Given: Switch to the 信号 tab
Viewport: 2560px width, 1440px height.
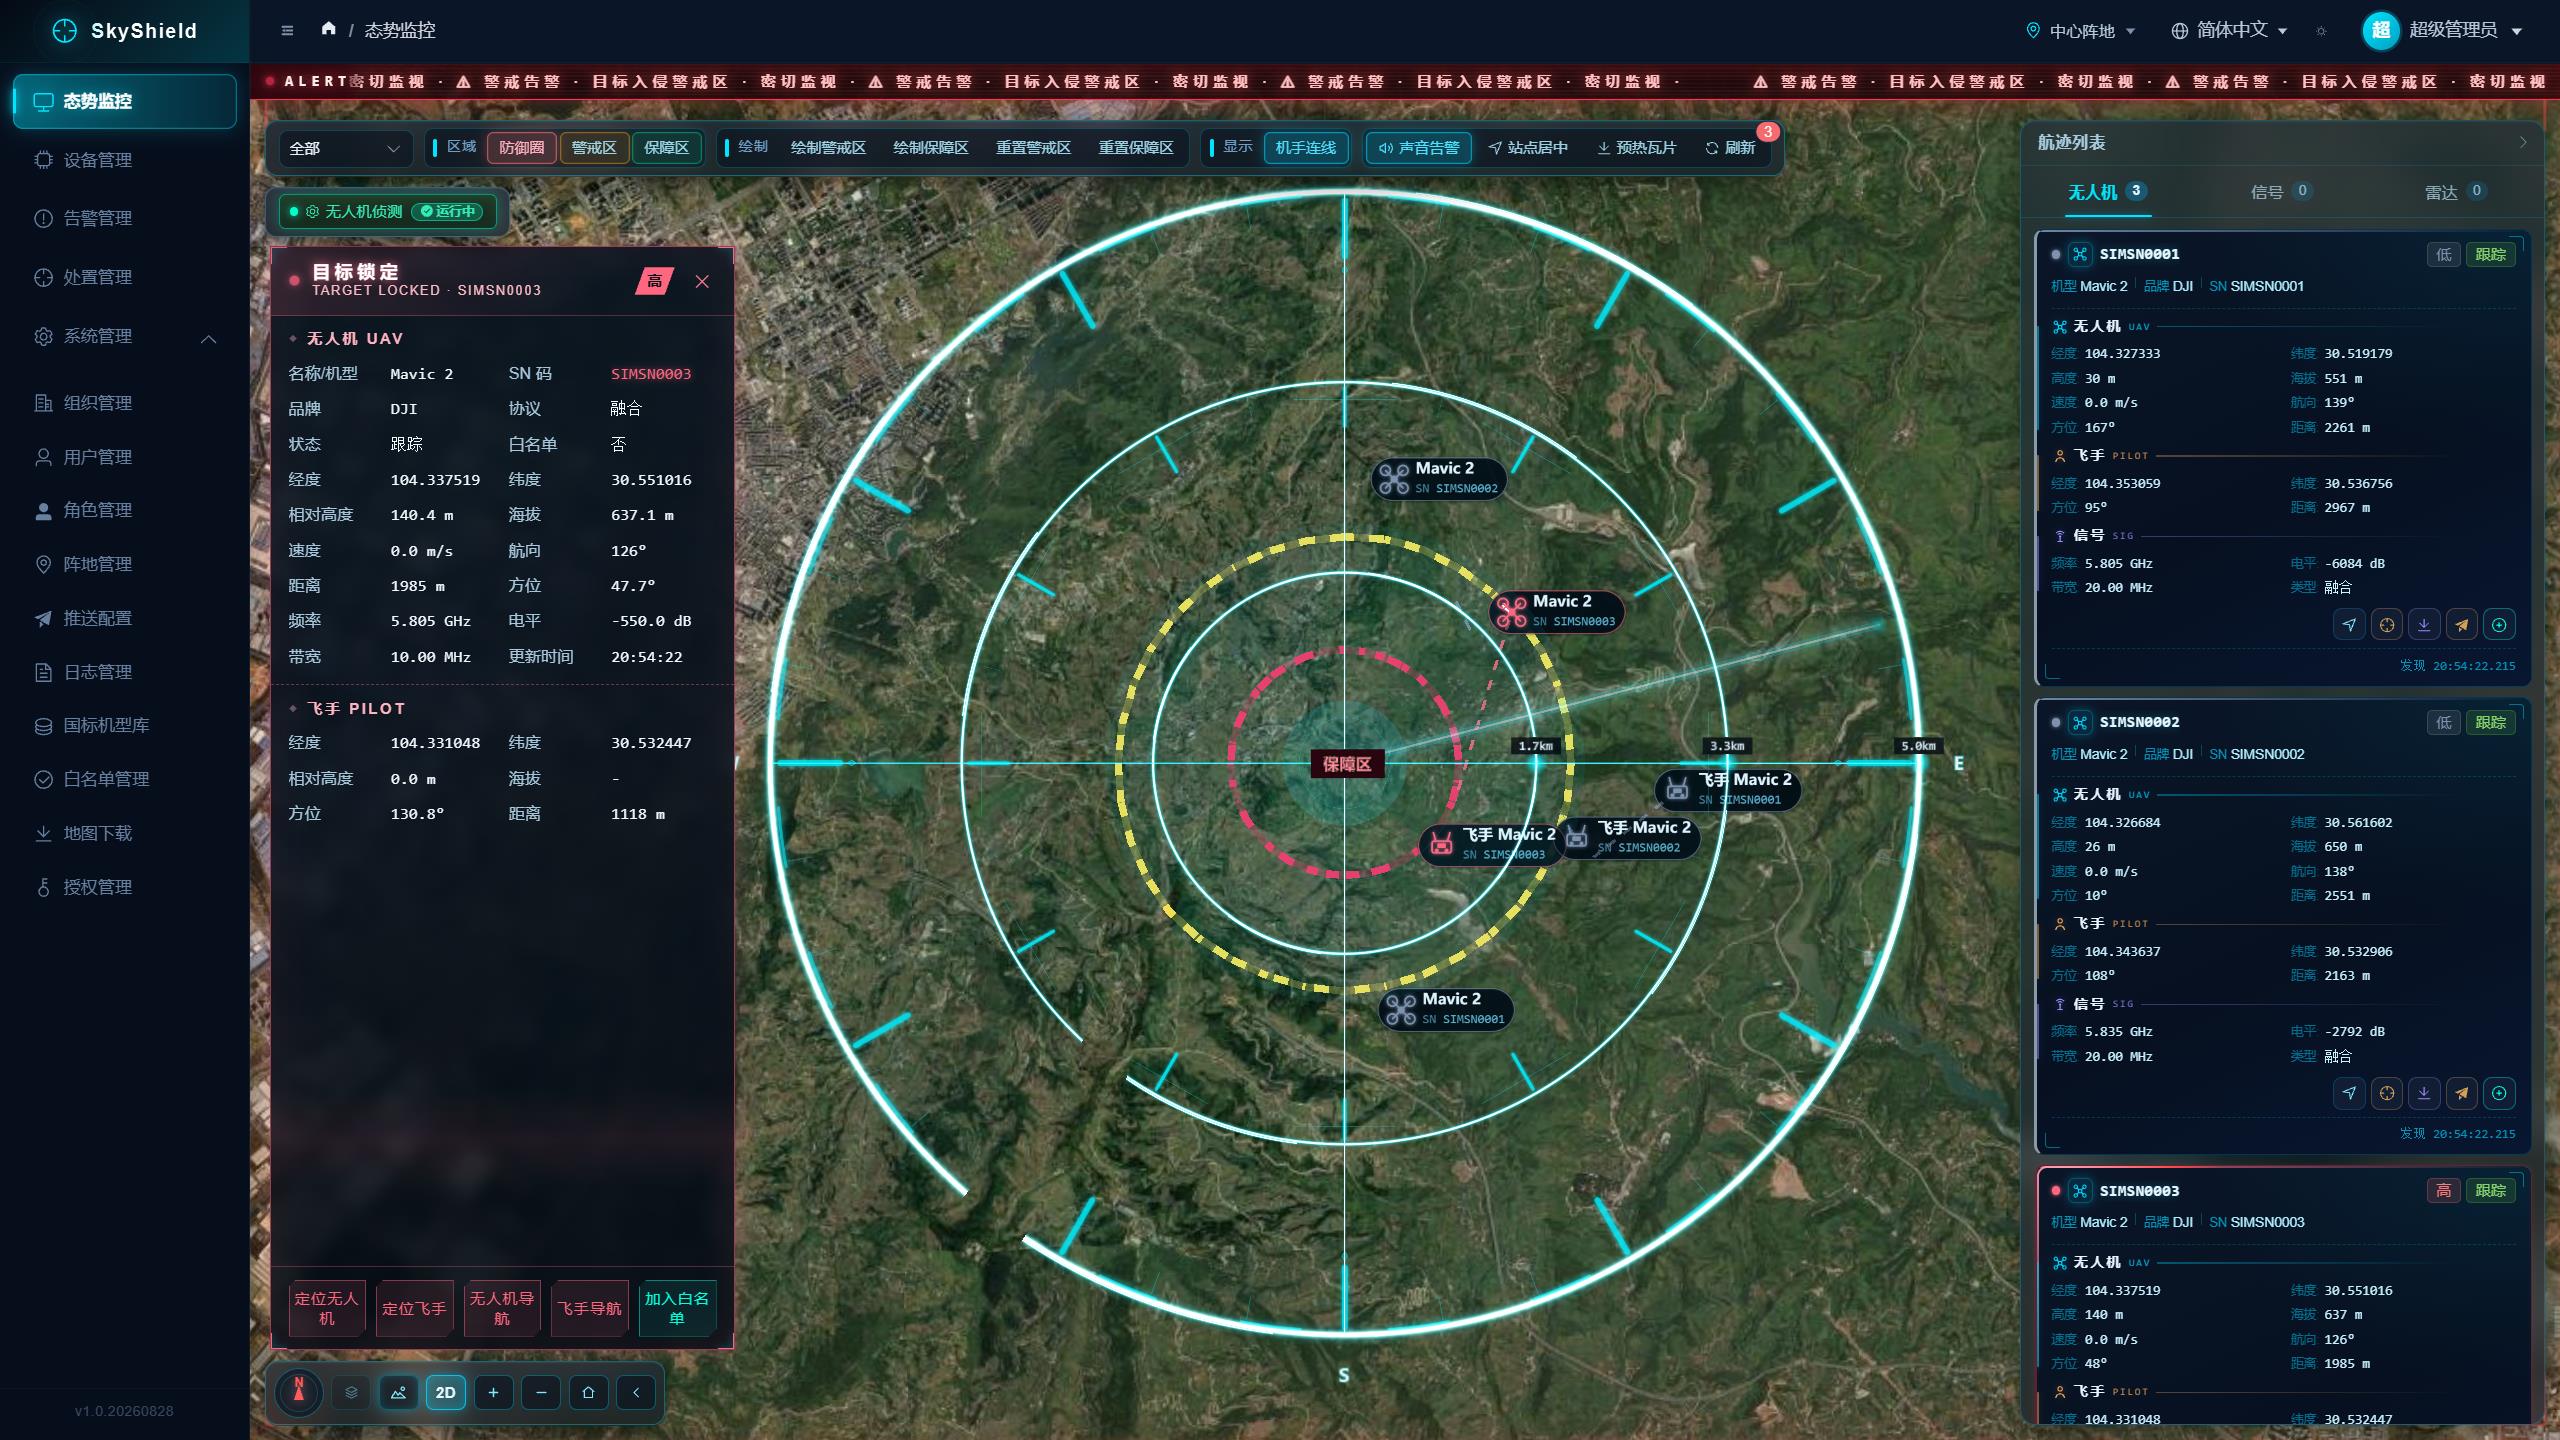Looking at the screenshot, I should (x=2280, y=192).
